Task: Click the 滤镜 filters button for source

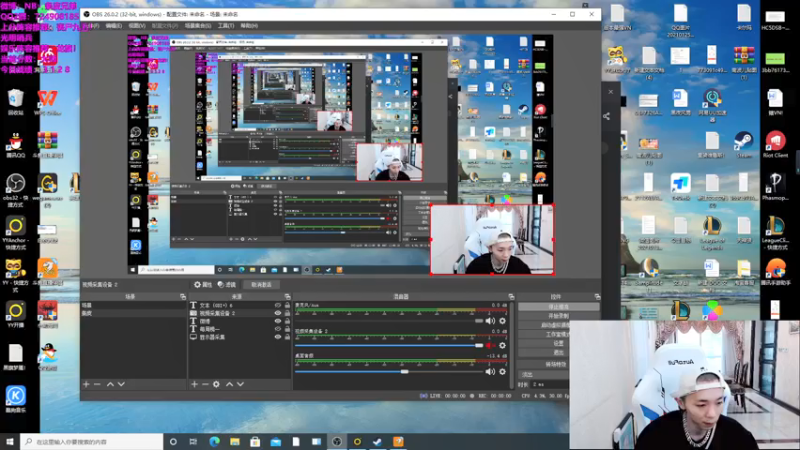Action: click(227, 285)
